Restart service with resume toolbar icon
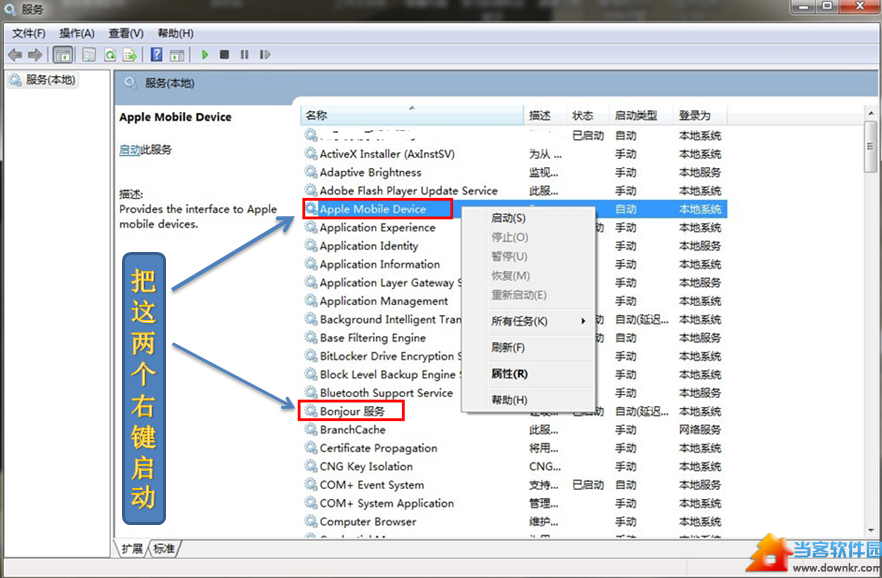 [265, 55]
